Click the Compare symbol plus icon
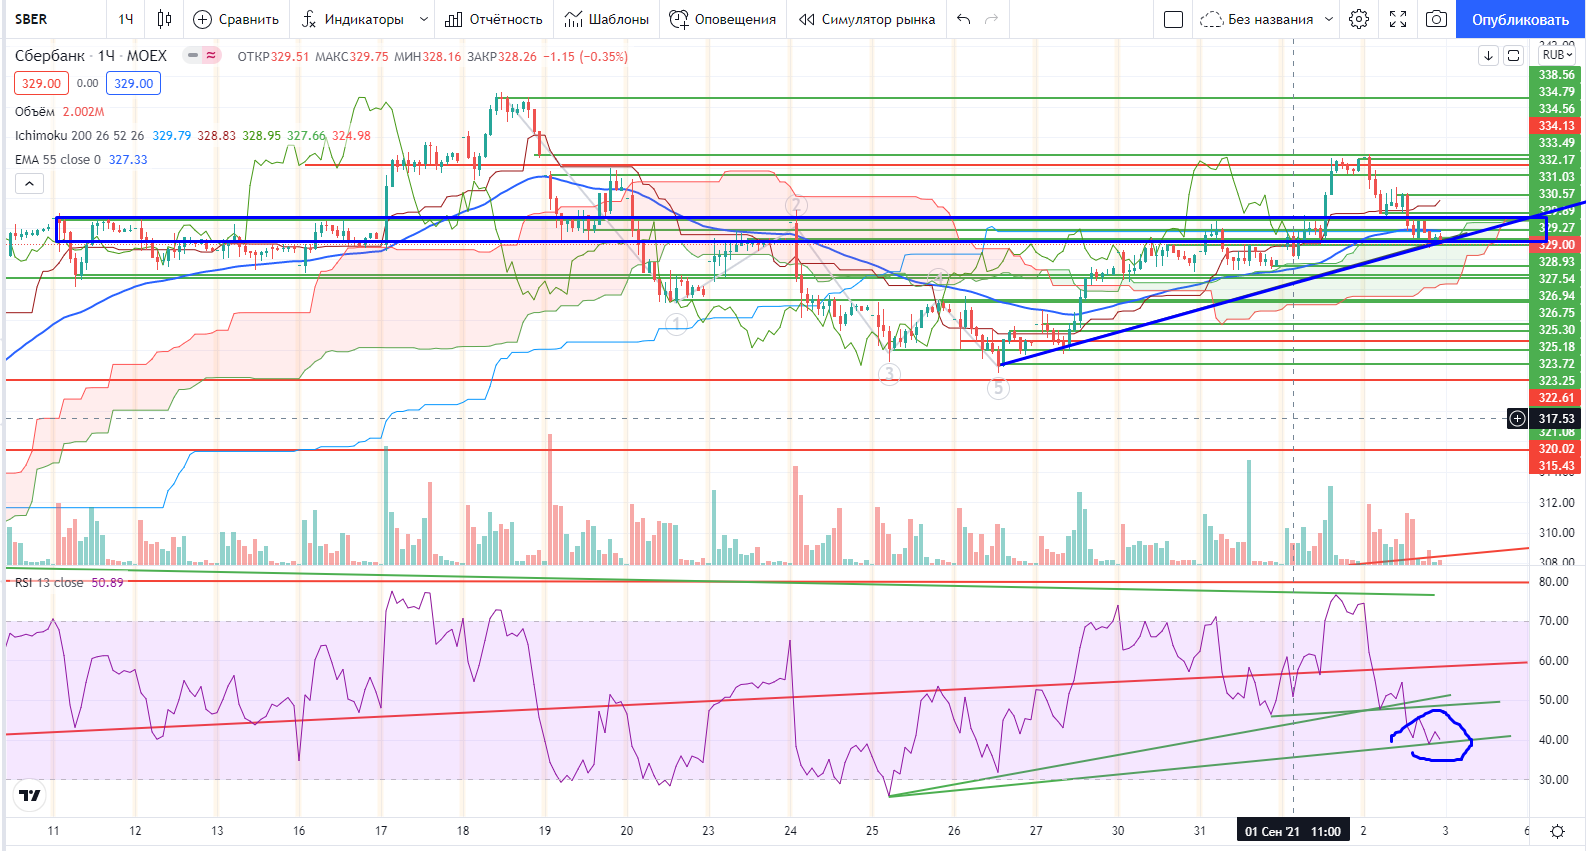Viewport: 1586px width, 851px height. 203,19
